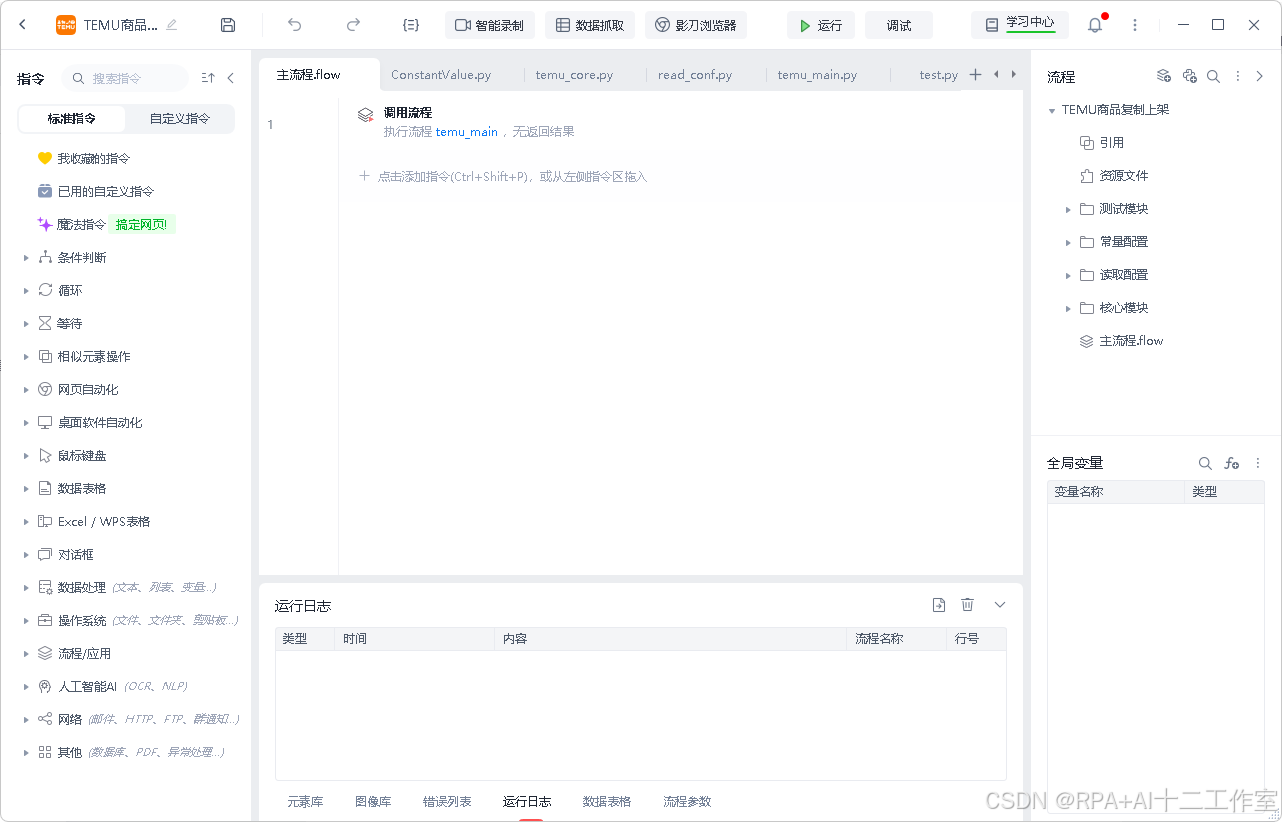Start 智能录制 smart recording
This screenshot has width=1282, height=822.
coord(489,25)
